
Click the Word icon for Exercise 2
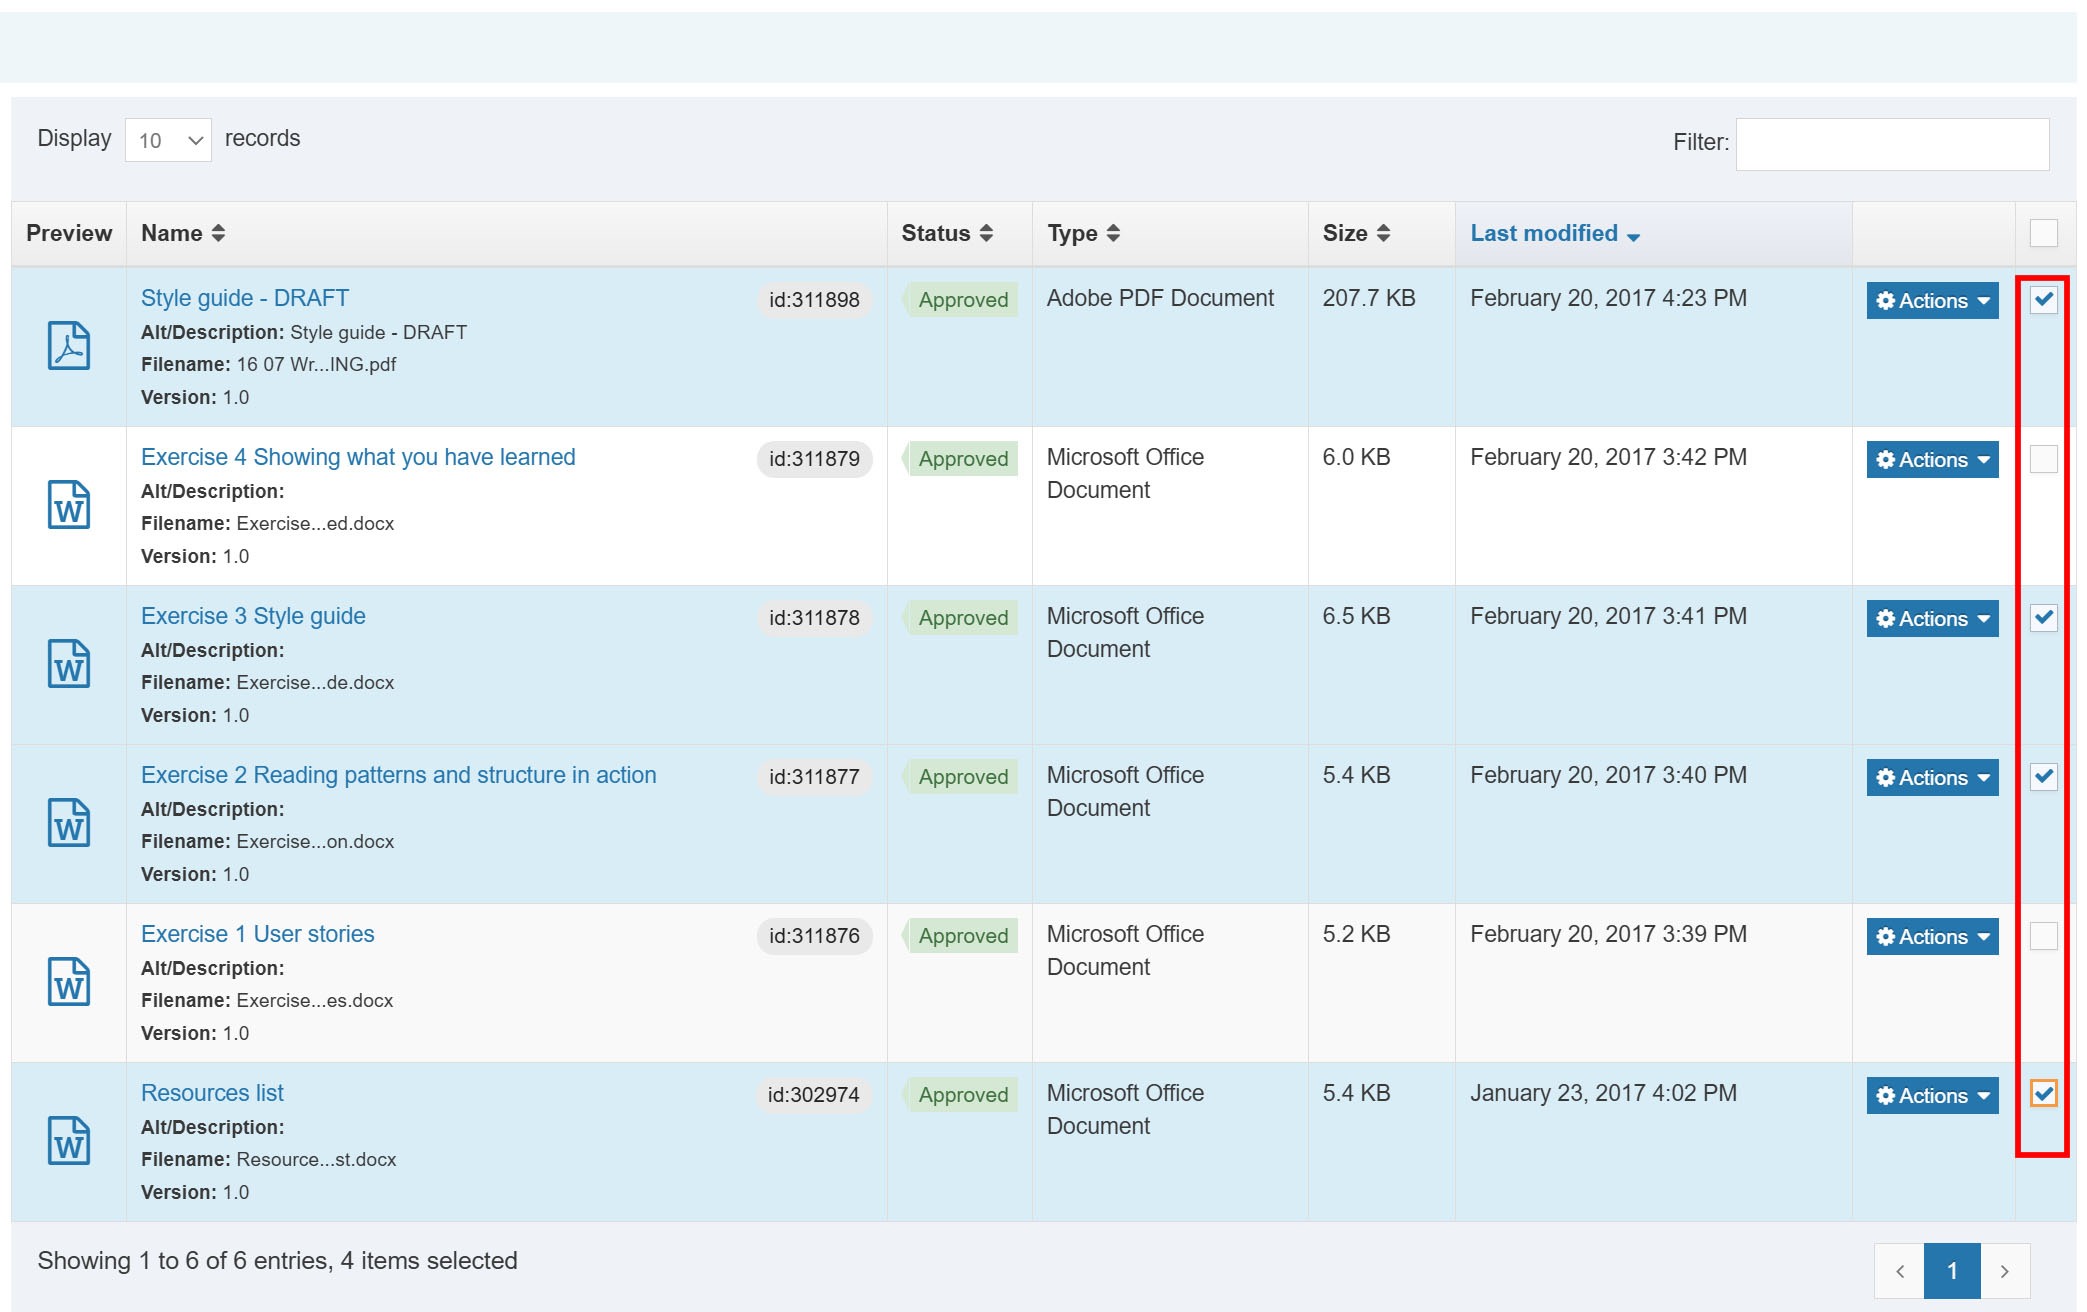pyautogui.click(x=69, y=823)
